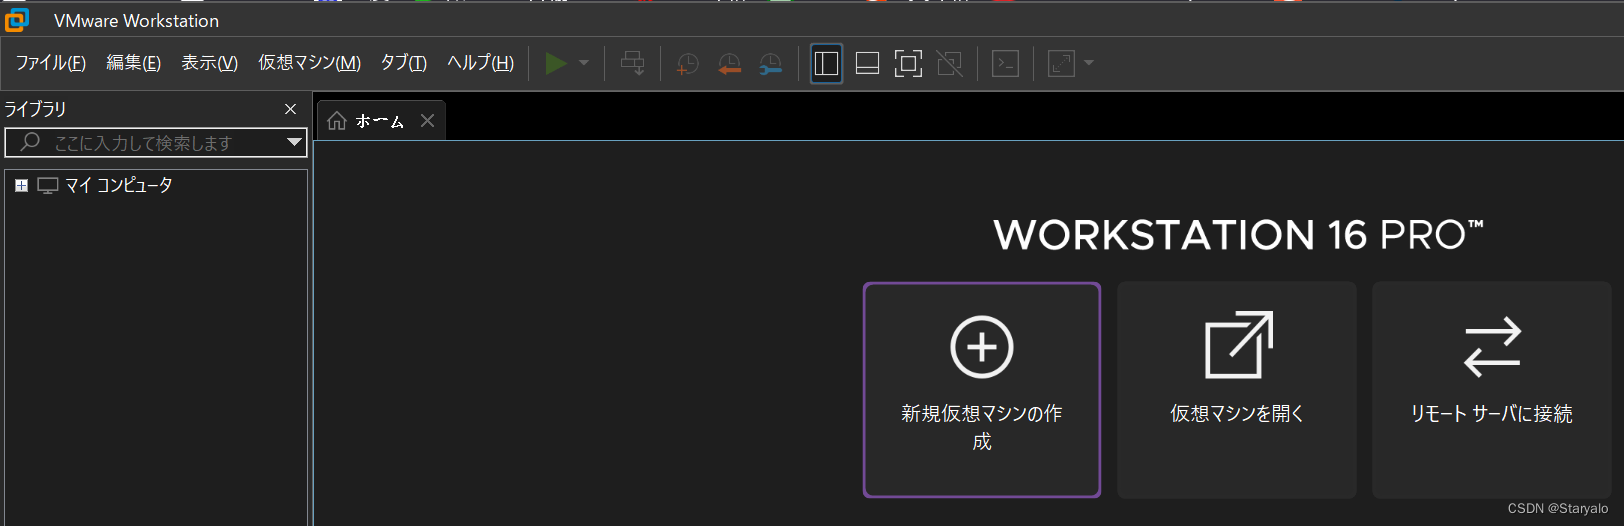Click the green power on play button
Image resolution: width=1624 pixels, height=526 pixels.
pos(556,64)
